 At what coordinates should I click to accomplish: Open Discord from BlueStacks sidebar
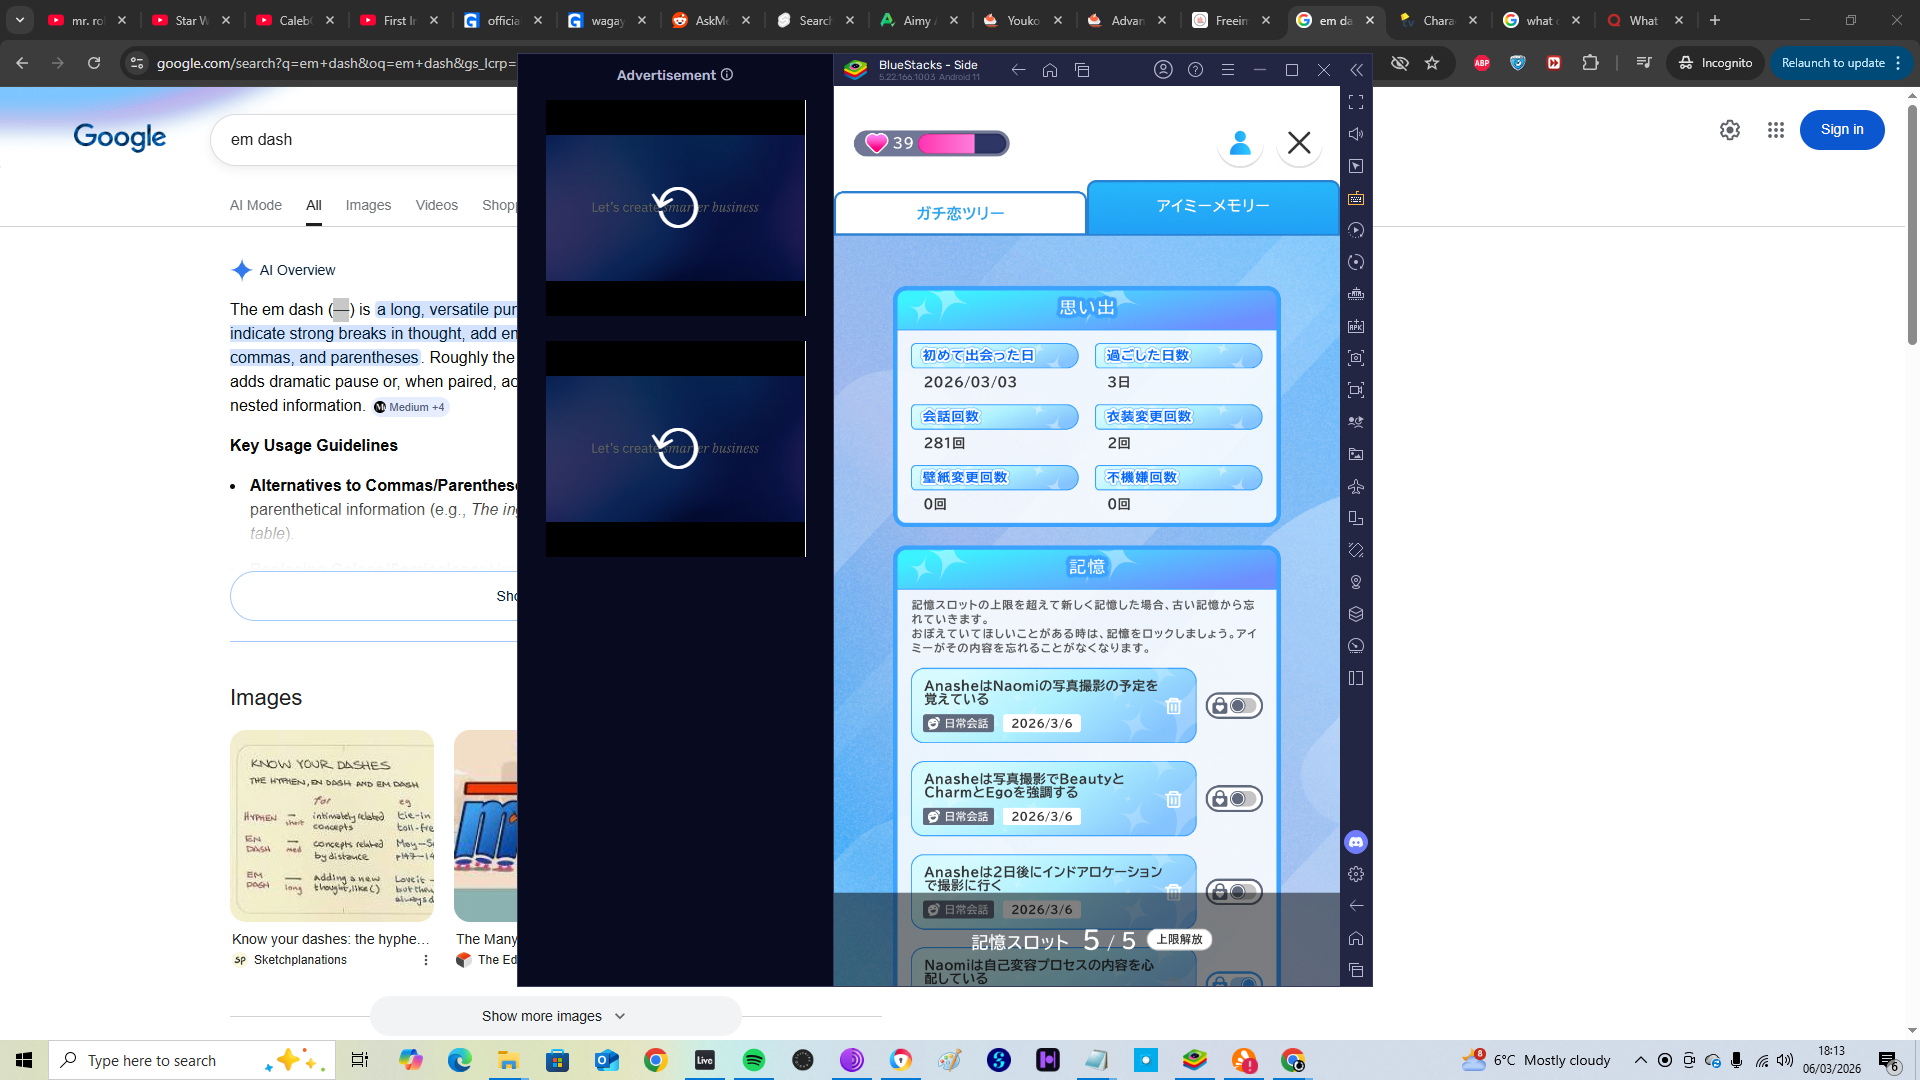pyautogui.click(x=1356, y=842)
